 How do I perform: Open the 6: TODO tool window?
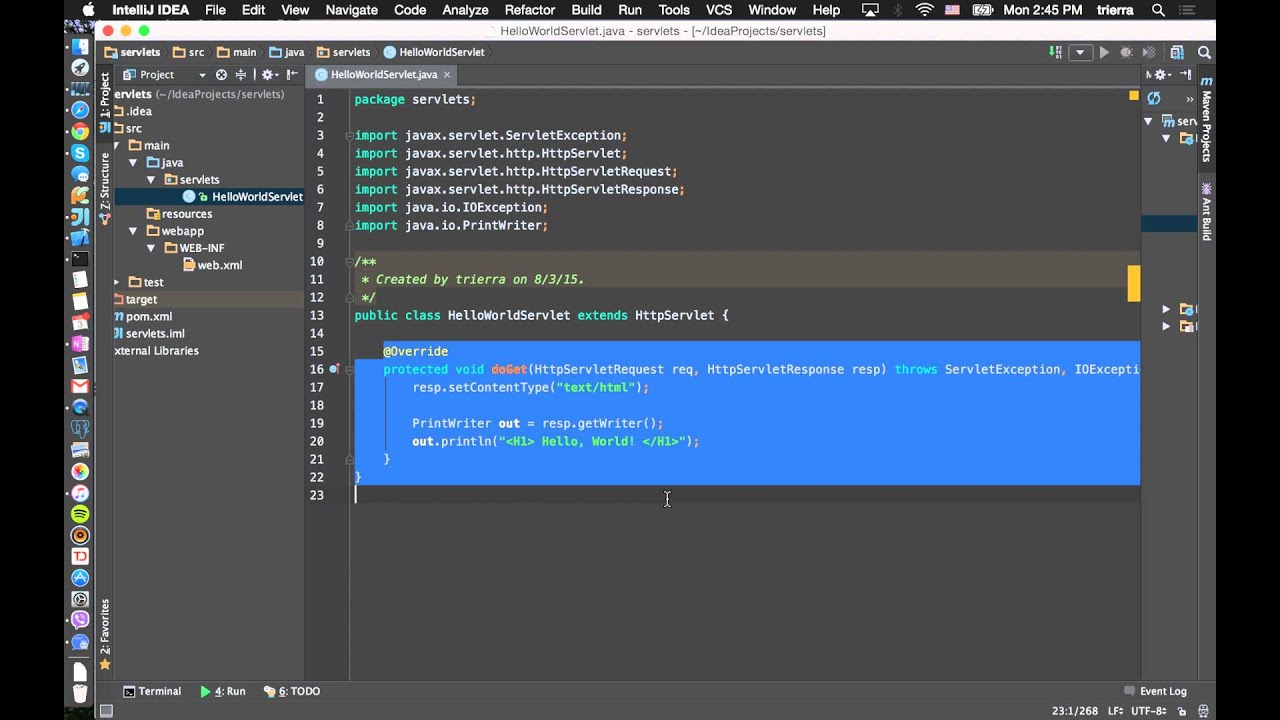coord(292,691)
